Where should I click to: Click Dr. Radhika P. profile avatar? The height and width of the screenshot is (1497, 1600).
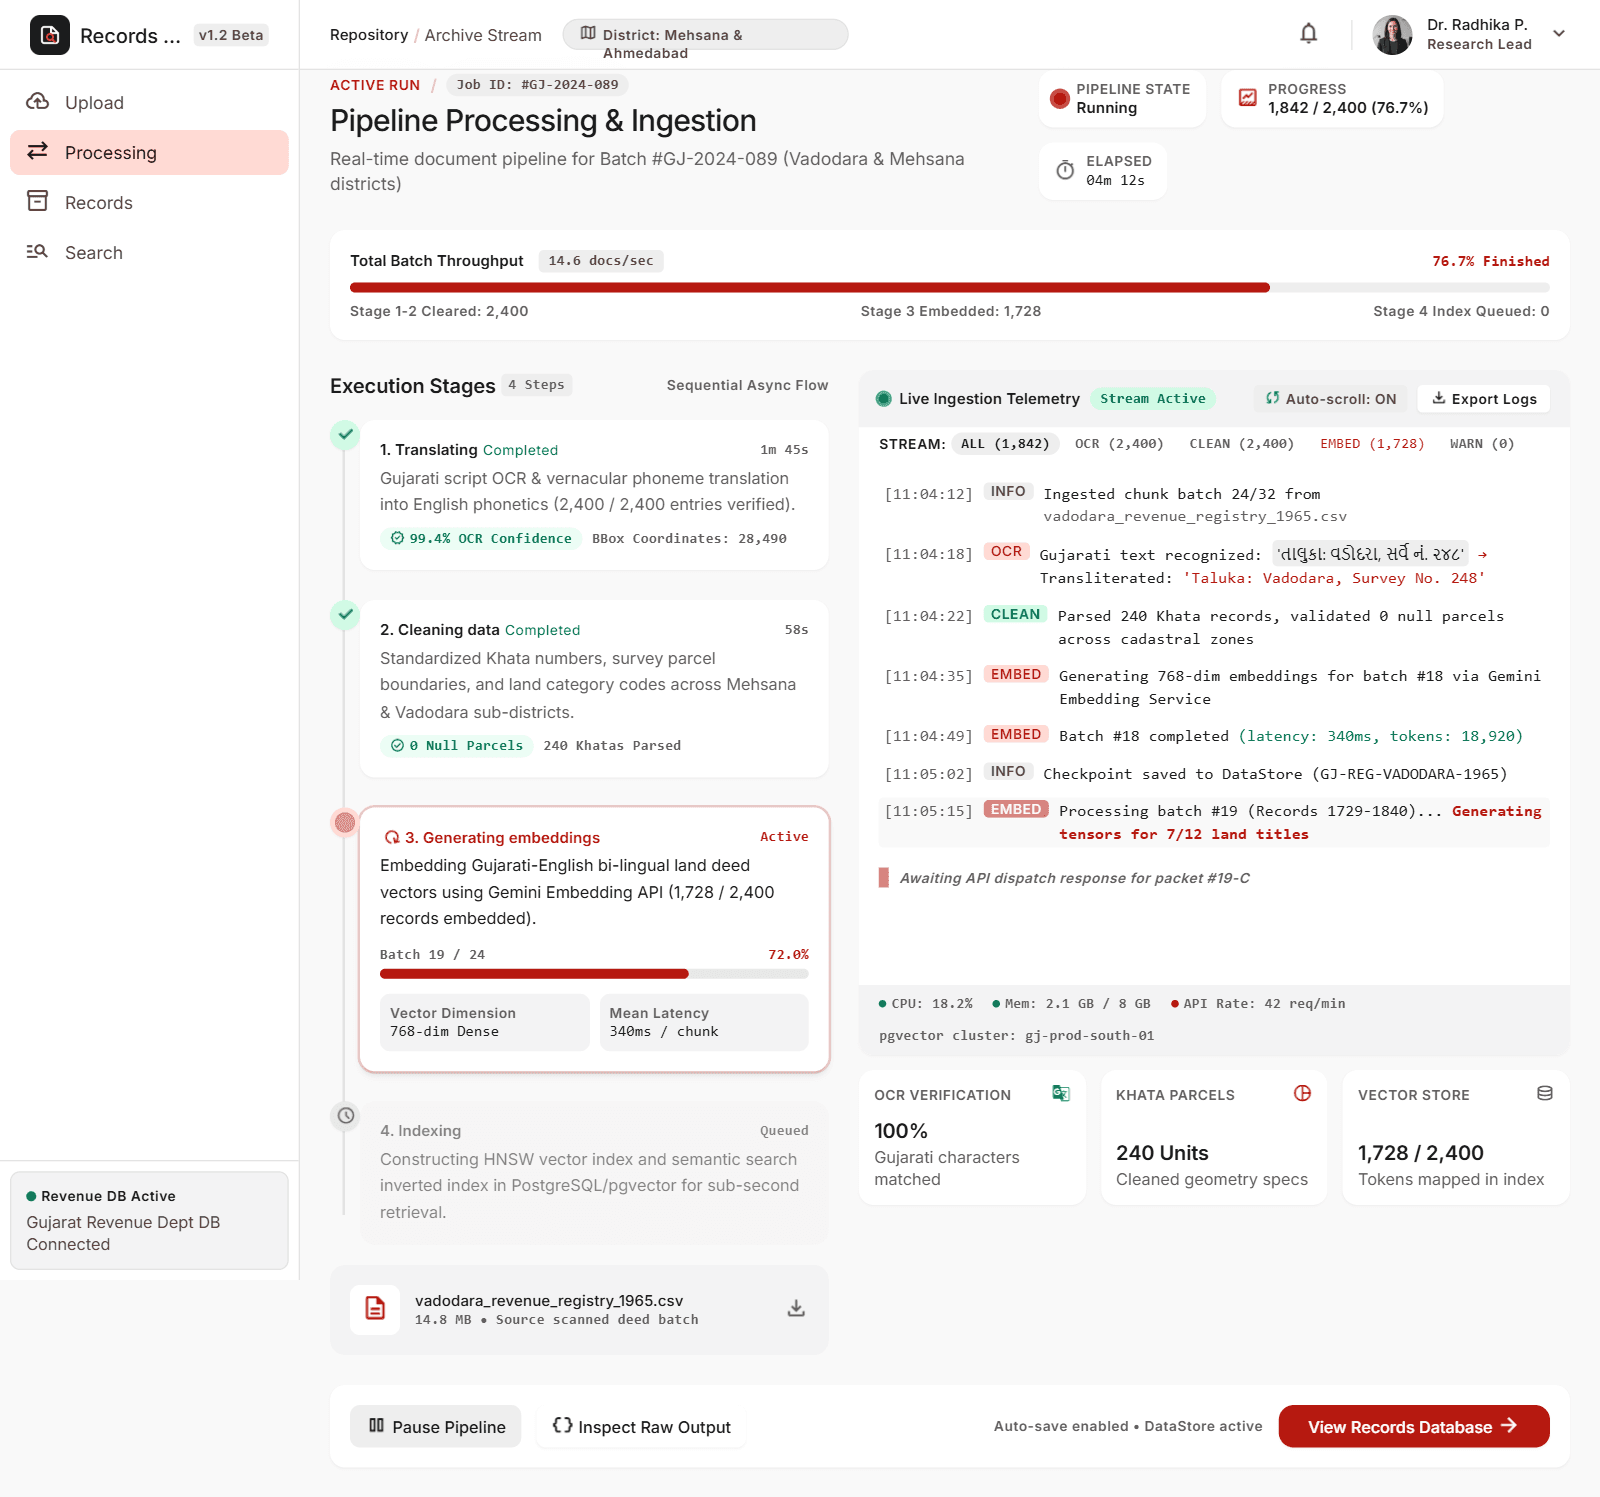pos(1393,35)
